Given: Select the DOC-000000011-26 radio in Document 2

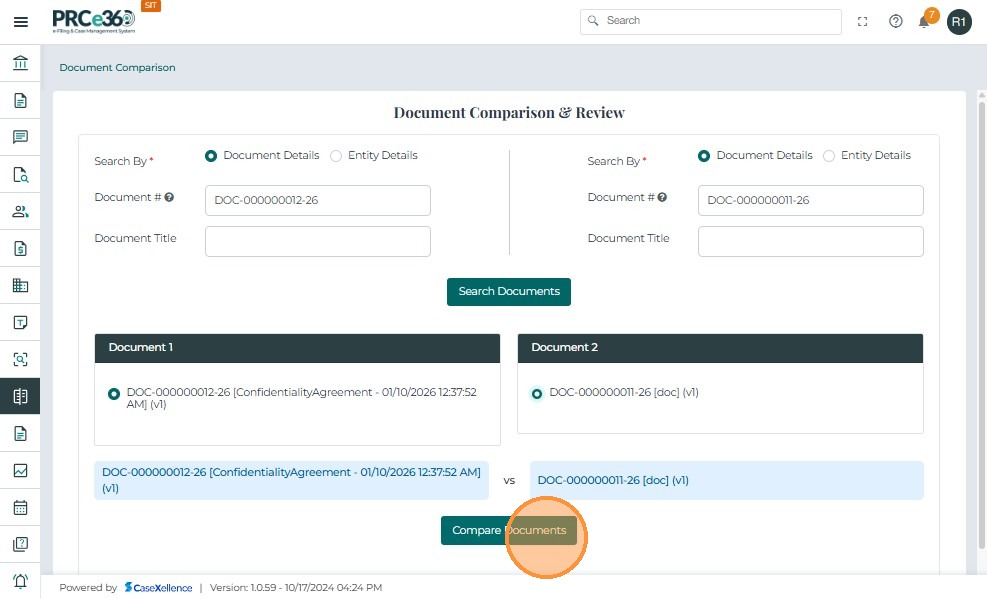Looking at the screenshot, I should click(x=537, y=394).
